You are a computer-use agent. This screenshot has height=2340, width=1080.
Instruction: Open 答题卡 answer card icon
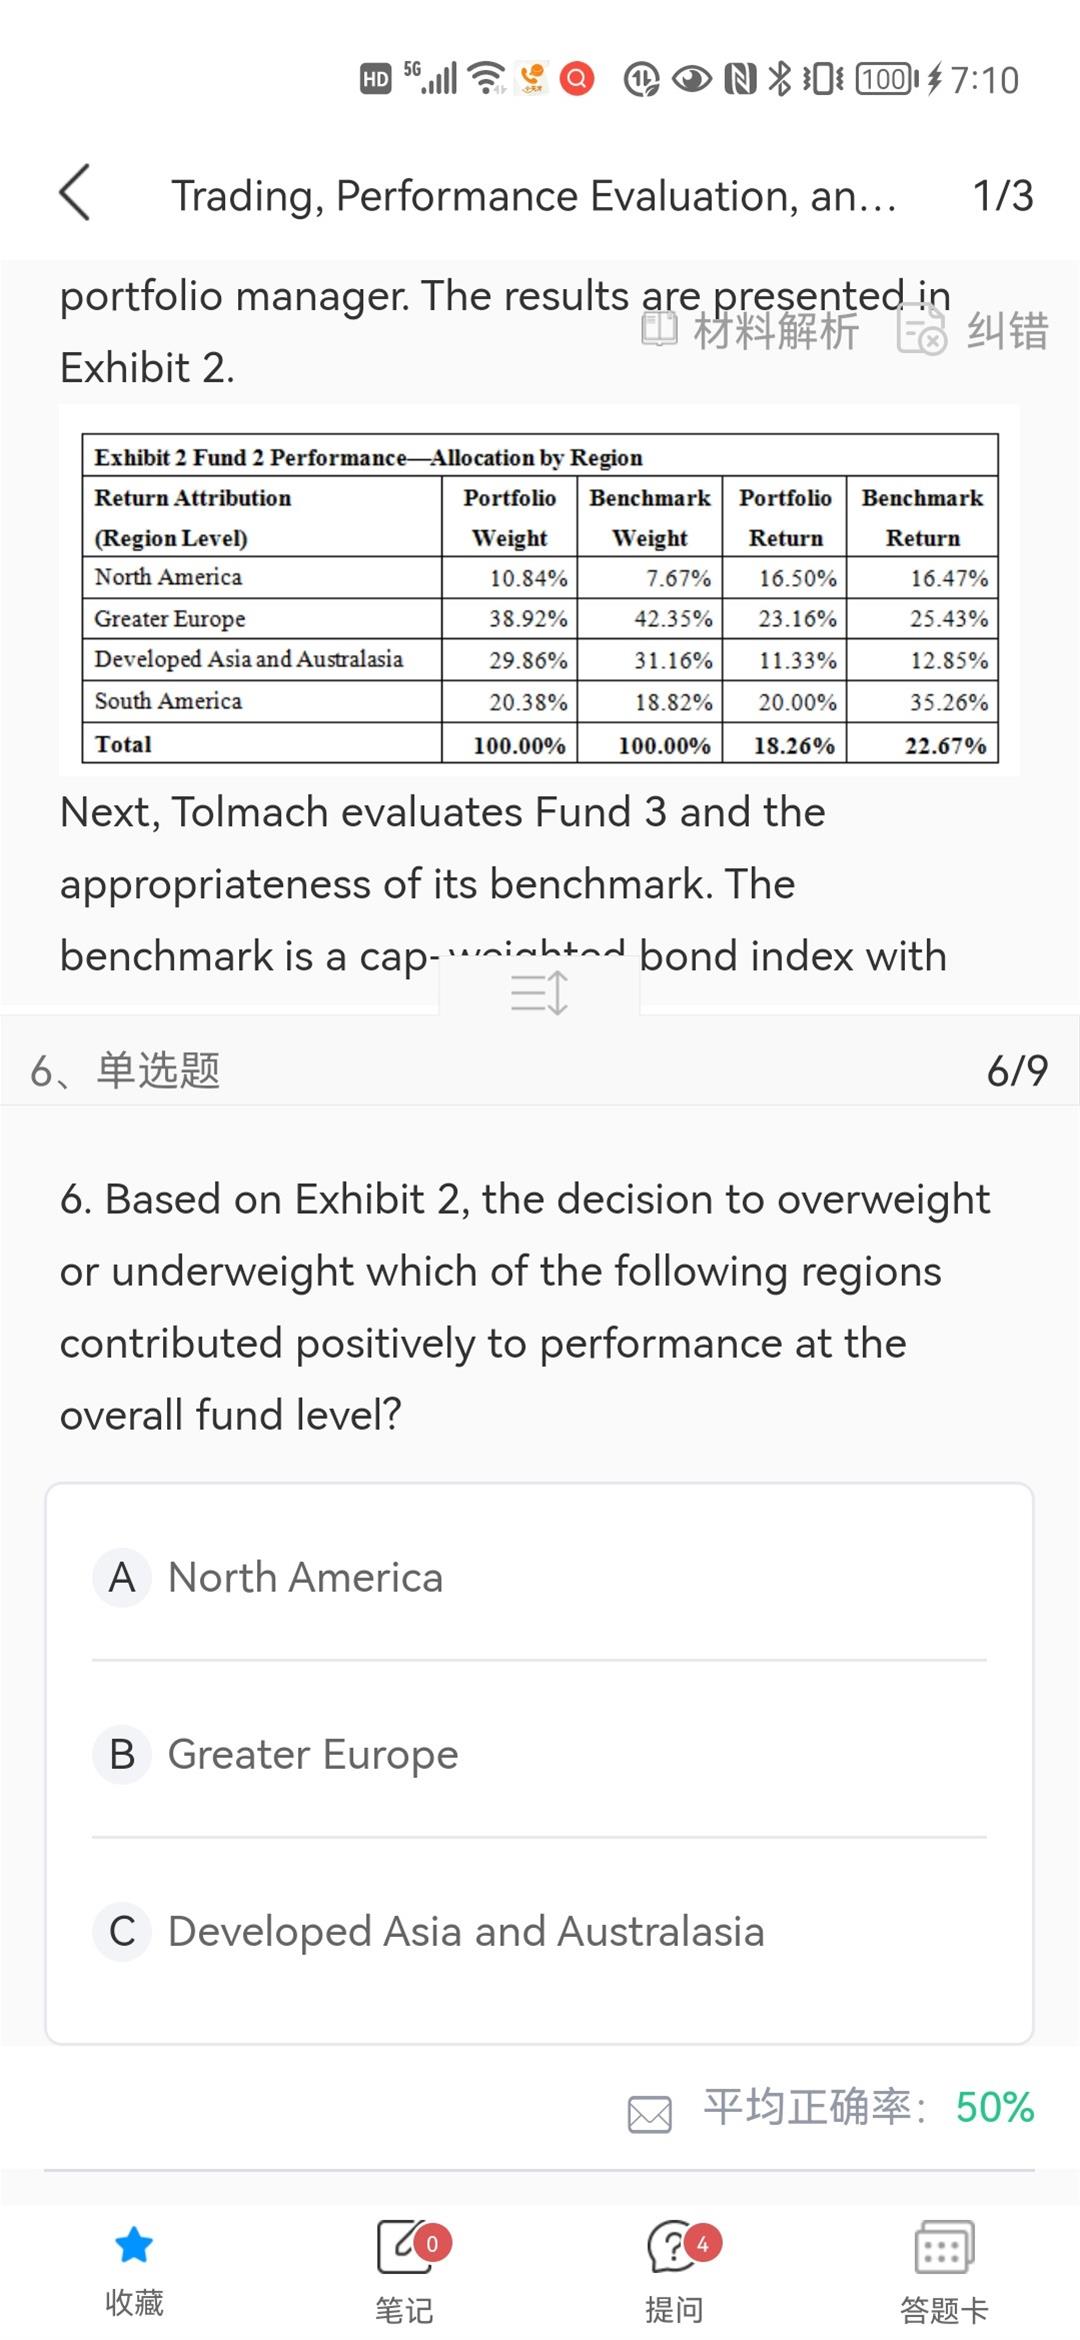coord(944,2247)
